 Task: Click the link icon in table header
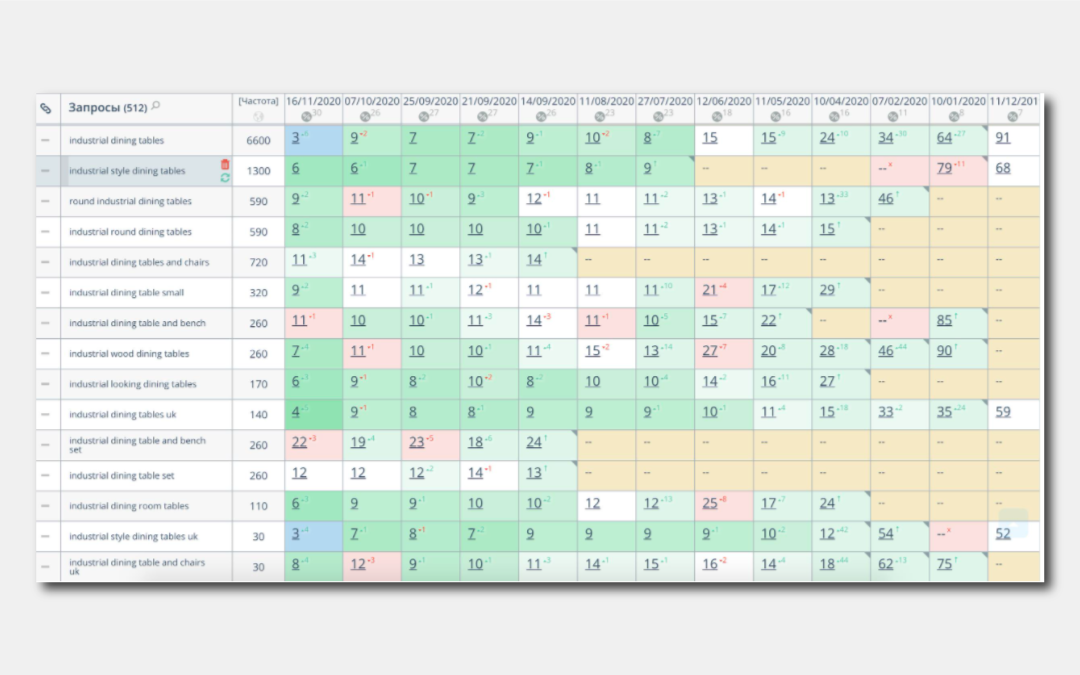[x=45, y=108]
